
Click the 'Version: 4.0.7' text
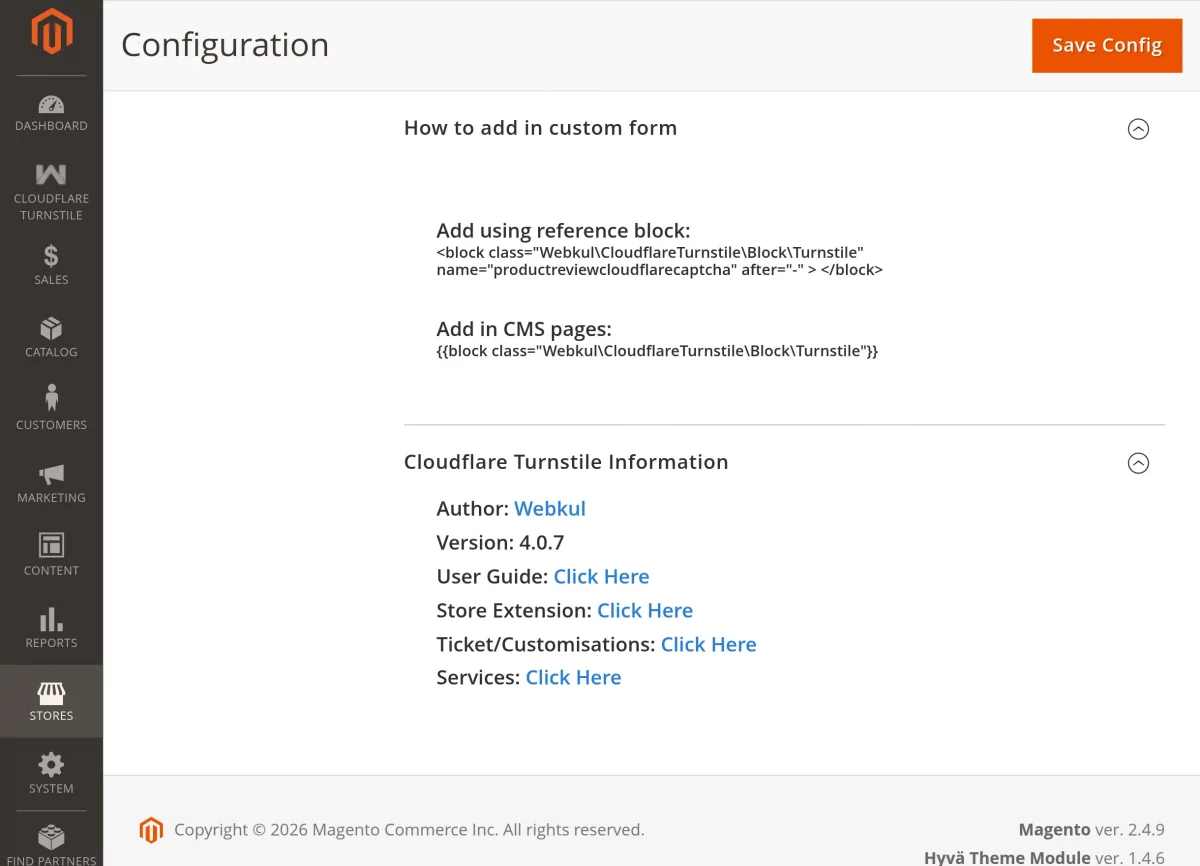tap(500, 543)
